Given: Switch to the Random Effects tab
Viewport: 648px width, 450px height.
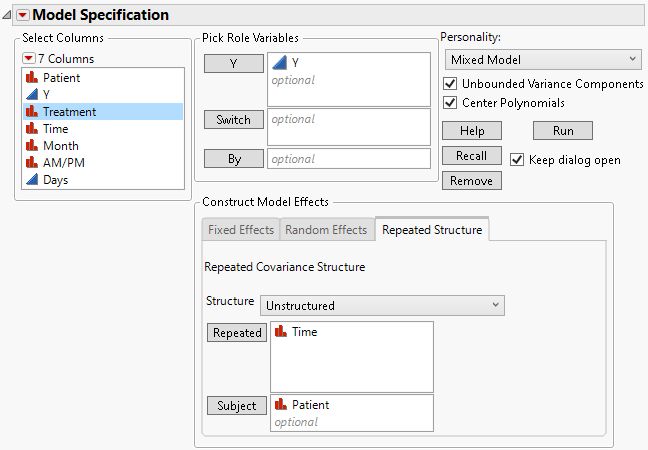Looking at the screenshot, I should pos(326,230).
